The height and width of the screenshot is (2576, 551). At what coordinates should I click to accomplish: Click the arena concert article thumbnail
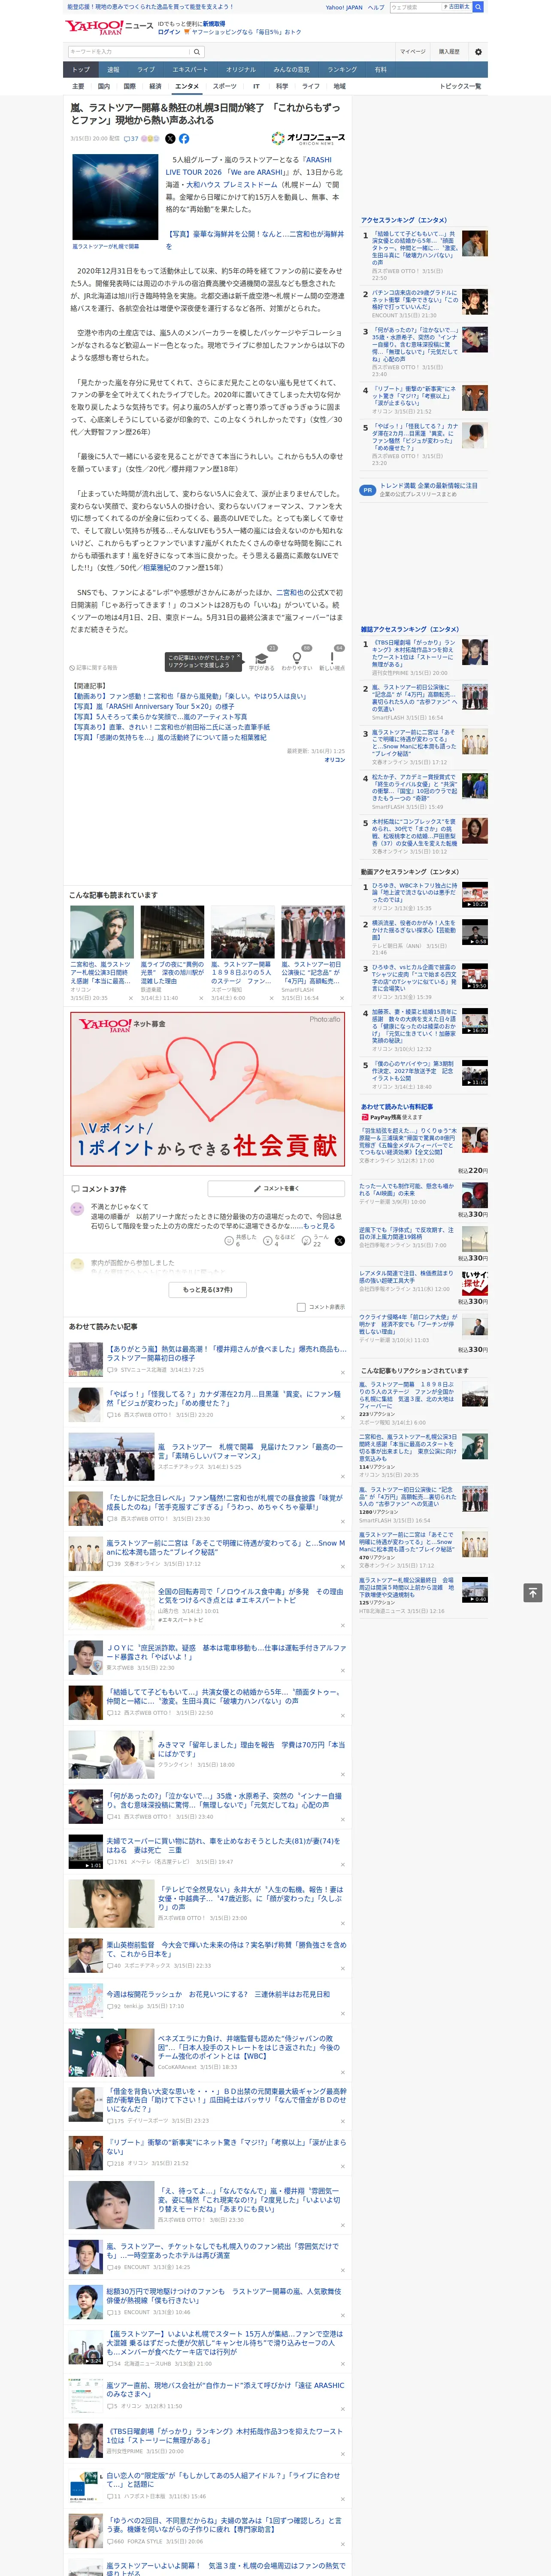coord(116,197)
